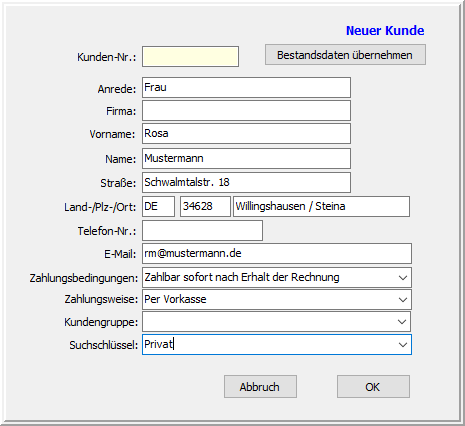Screen dimensions: 465x426
Task: Cancel the dialog with Abbruch
Action: (x=260, y=387)
